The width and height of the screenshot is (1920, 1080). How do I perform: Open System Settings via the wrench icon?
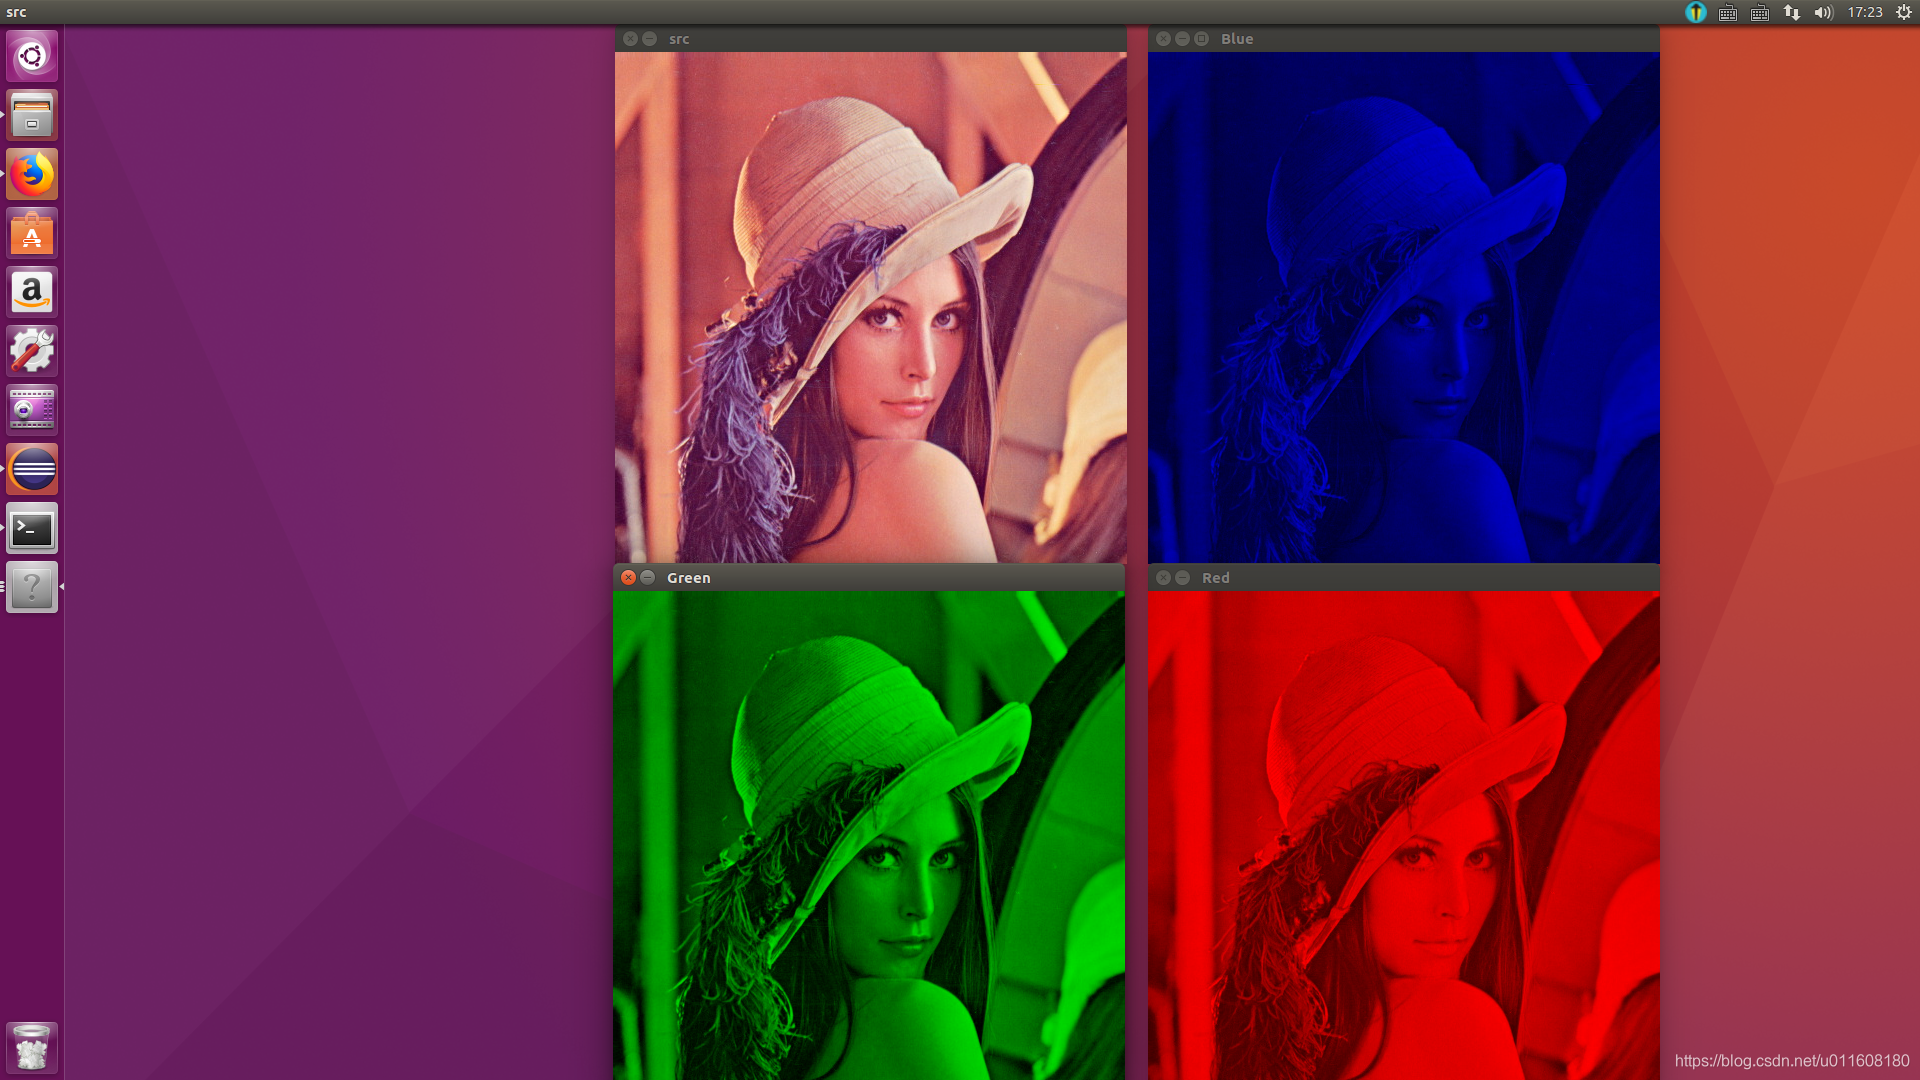coord(31,350)
